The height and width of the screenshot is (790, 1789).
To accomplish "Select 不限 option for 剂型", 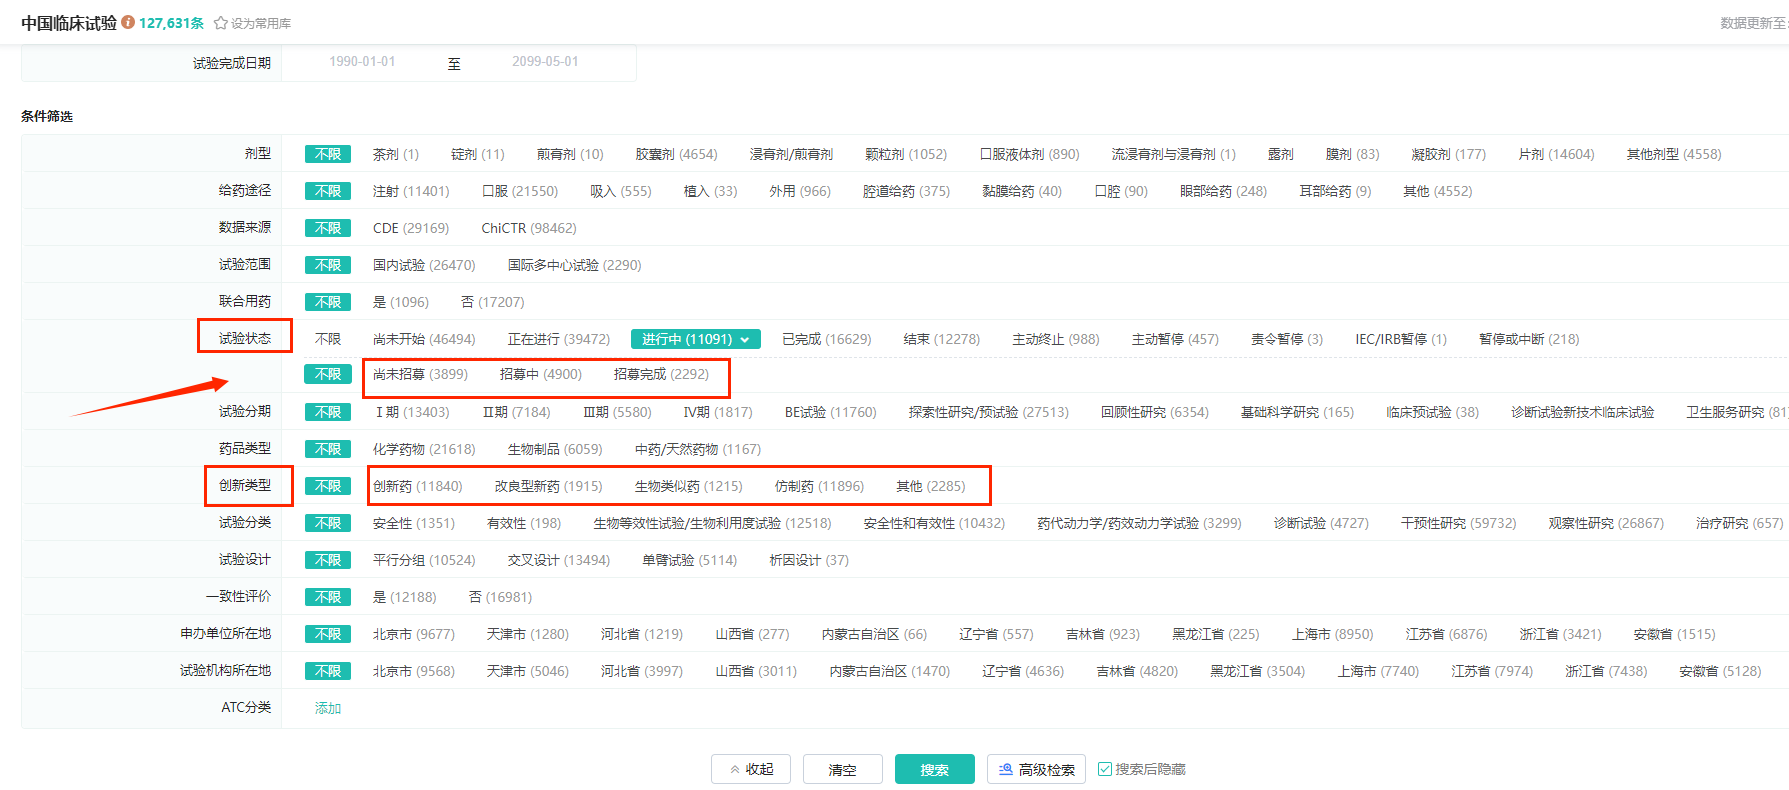I will click(x=328, y=154).
